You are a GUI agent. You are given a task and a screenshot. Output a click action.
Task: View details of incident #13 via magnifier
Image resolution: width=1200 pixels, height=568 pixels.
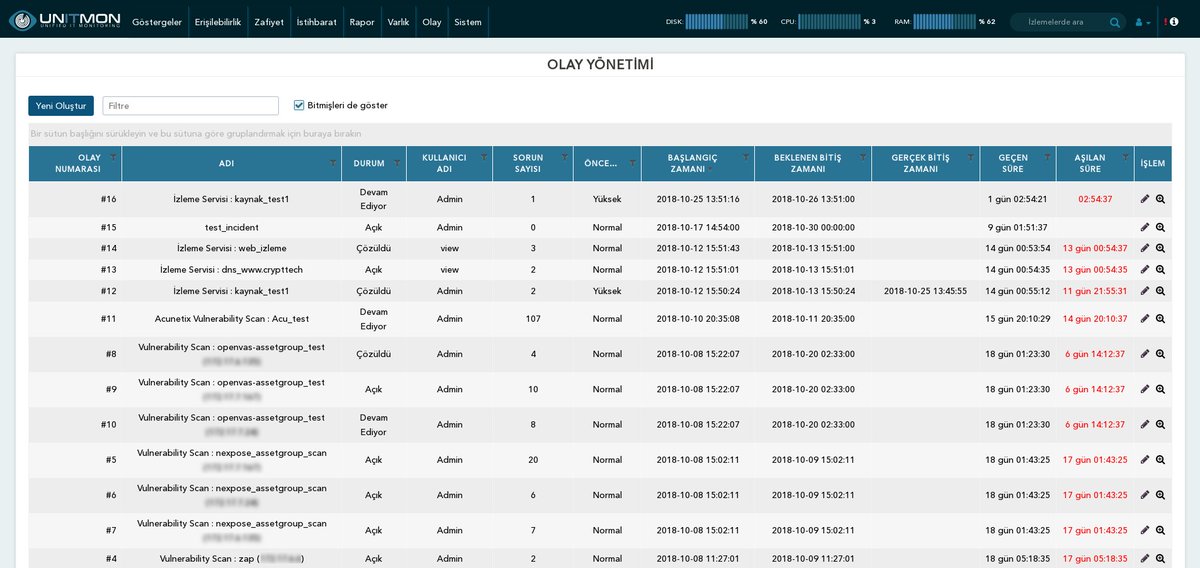[x=1161, y=269]
